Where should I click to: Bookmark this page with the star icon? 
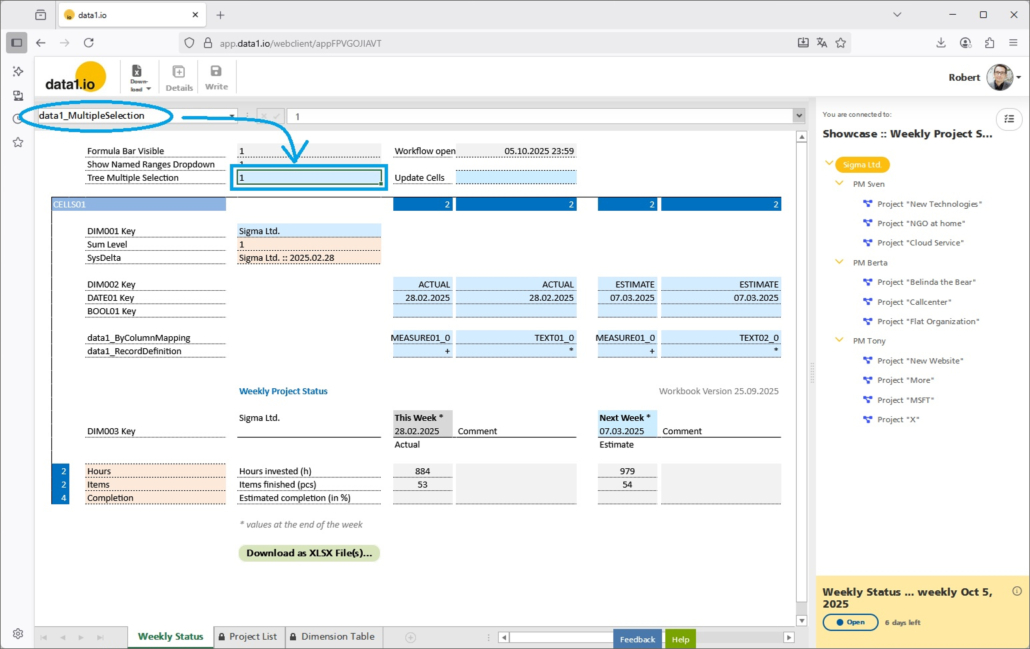point(841,43)
